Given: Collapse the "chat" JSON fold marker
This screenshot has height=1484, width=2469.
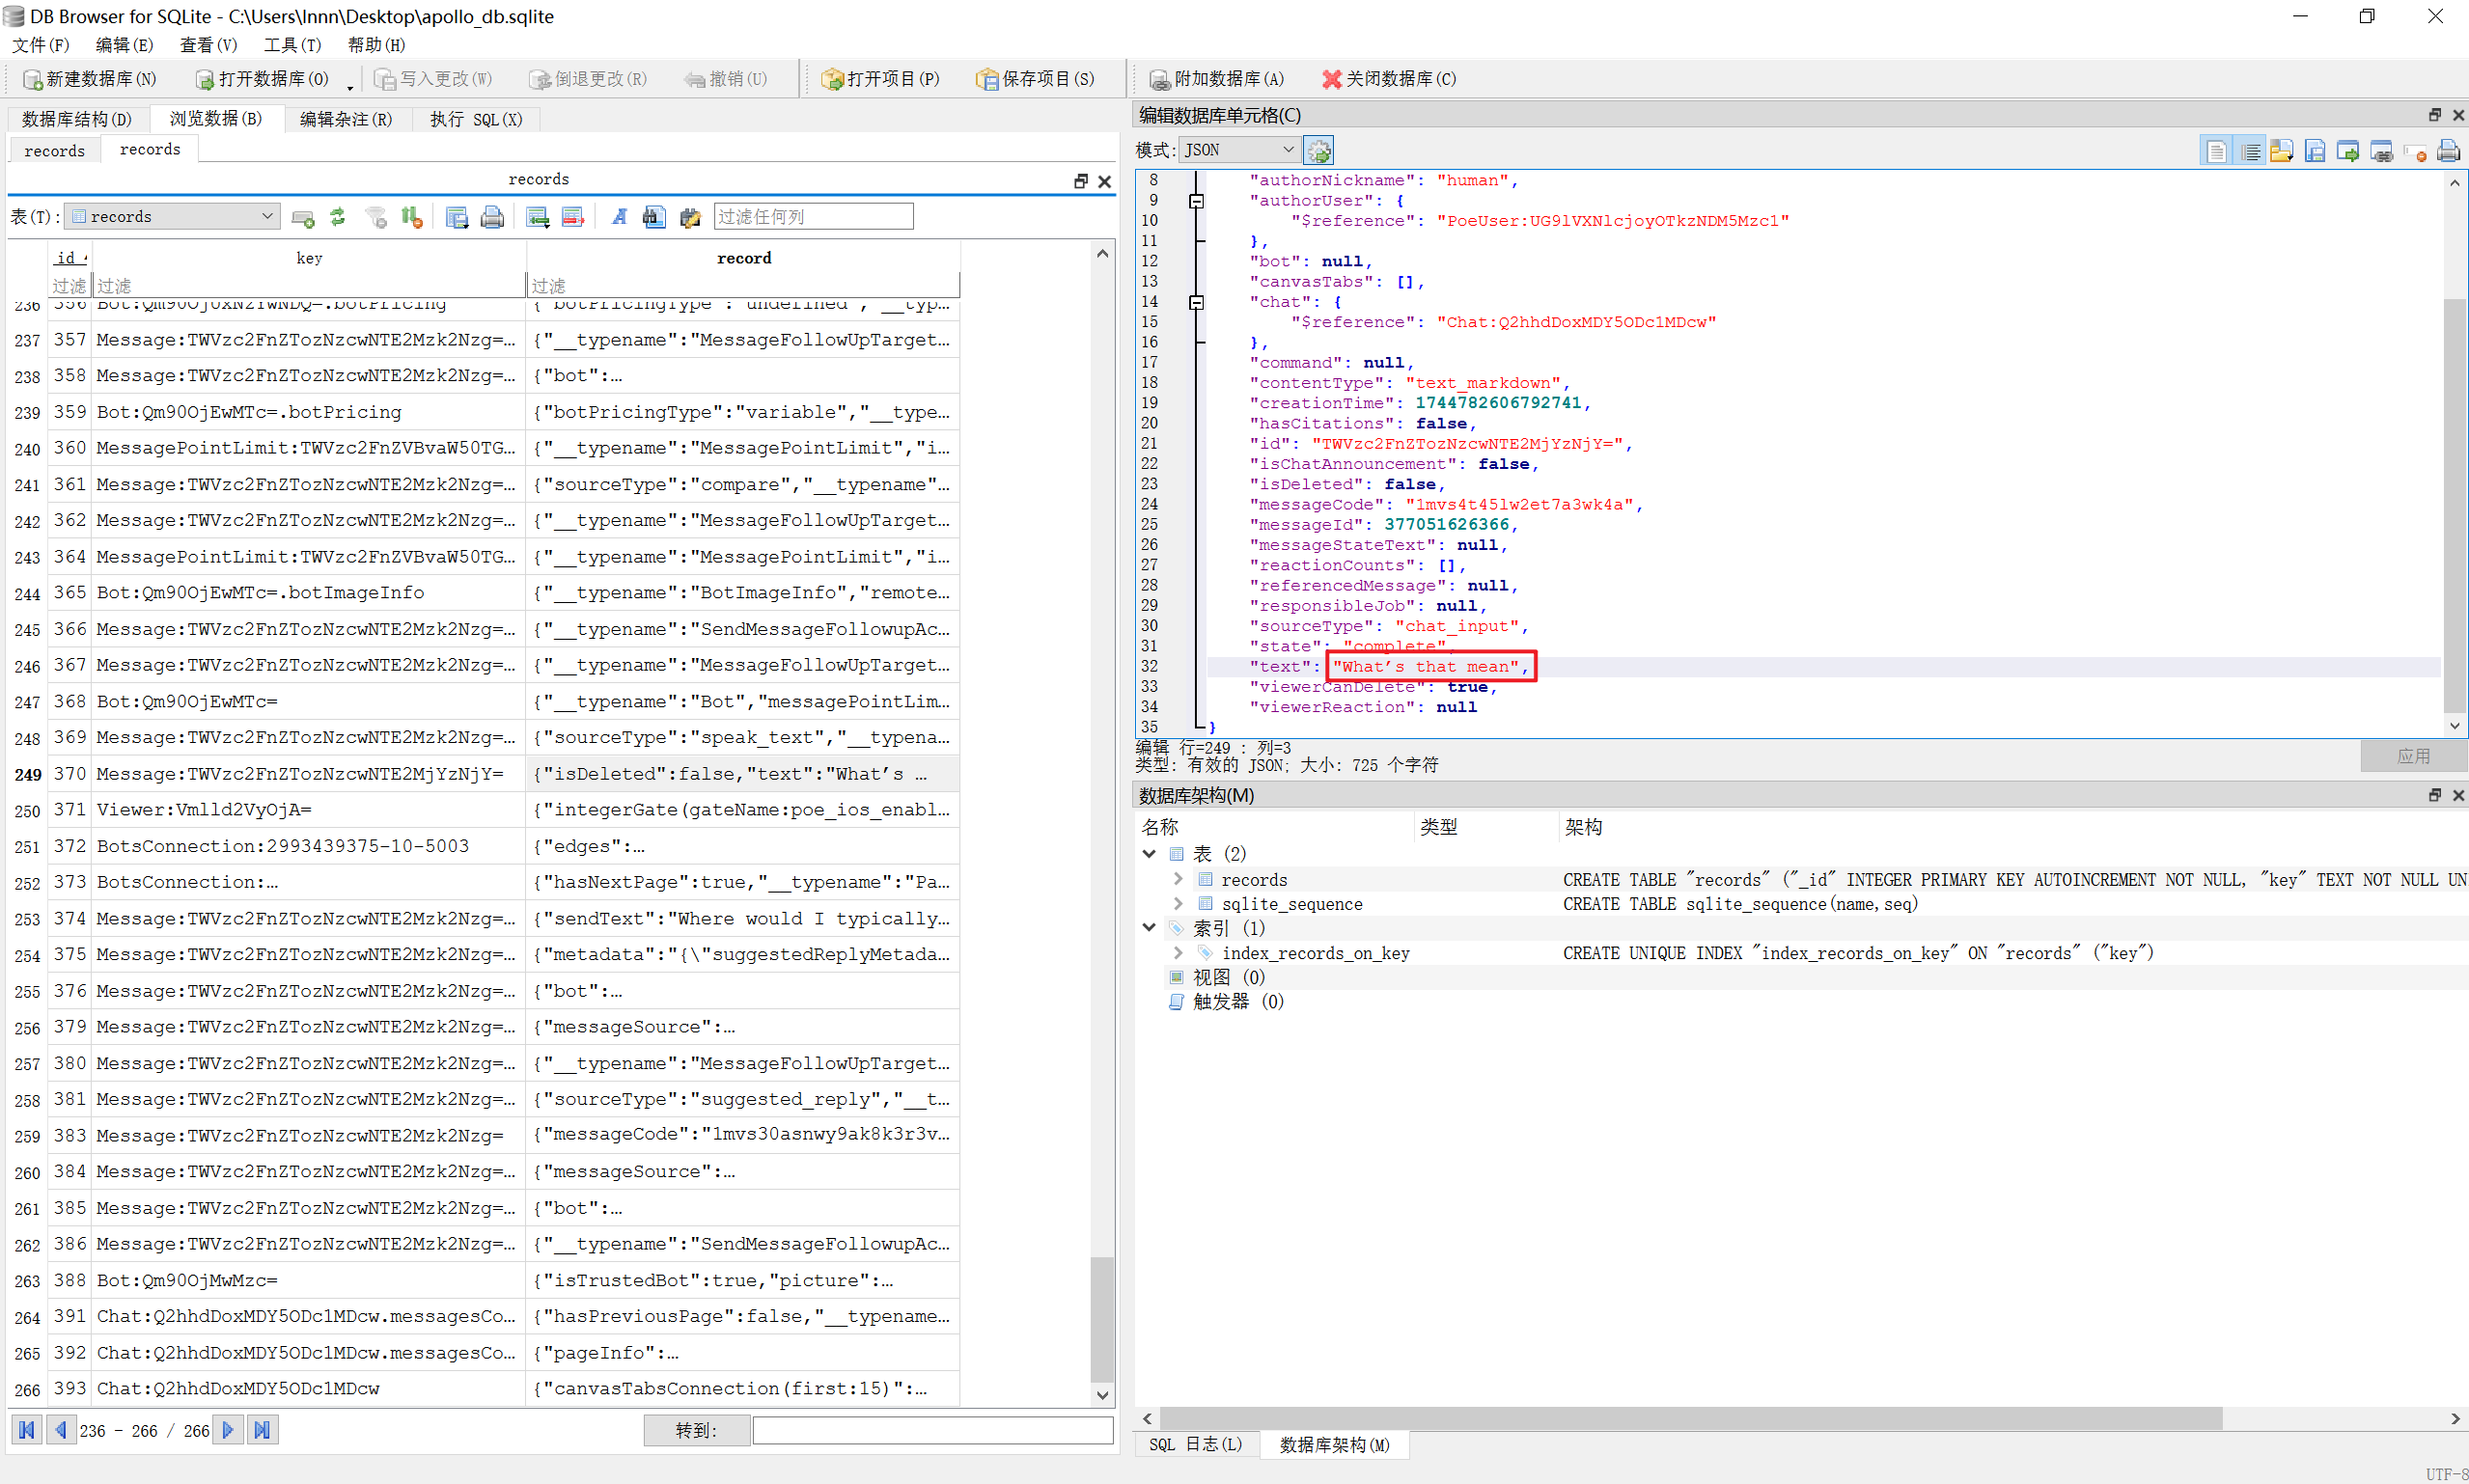Looking at the screenshot, I should click(x=1196, y=302).
